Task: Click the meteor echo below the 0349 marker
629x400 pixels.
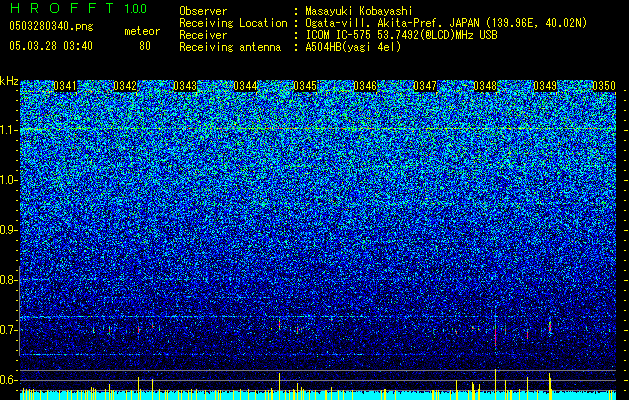Action: 550,326
